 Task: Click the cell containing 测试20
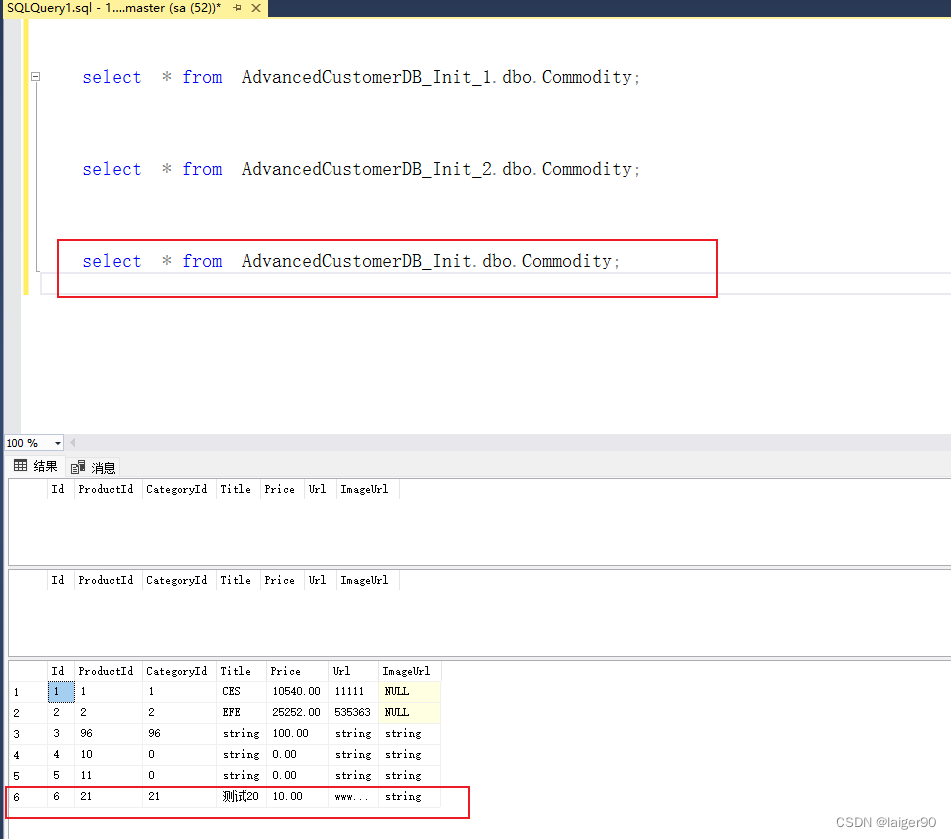(240, 796)
